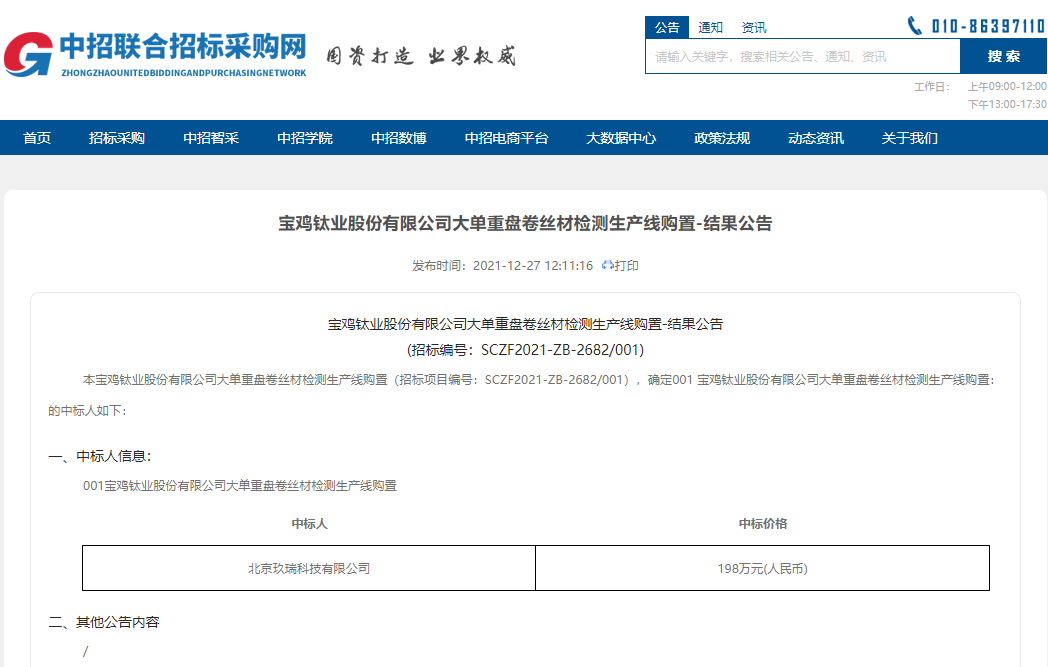Click the keyword search input field
This screenshot has width=1048, height=667.
(x=802, y=57)
